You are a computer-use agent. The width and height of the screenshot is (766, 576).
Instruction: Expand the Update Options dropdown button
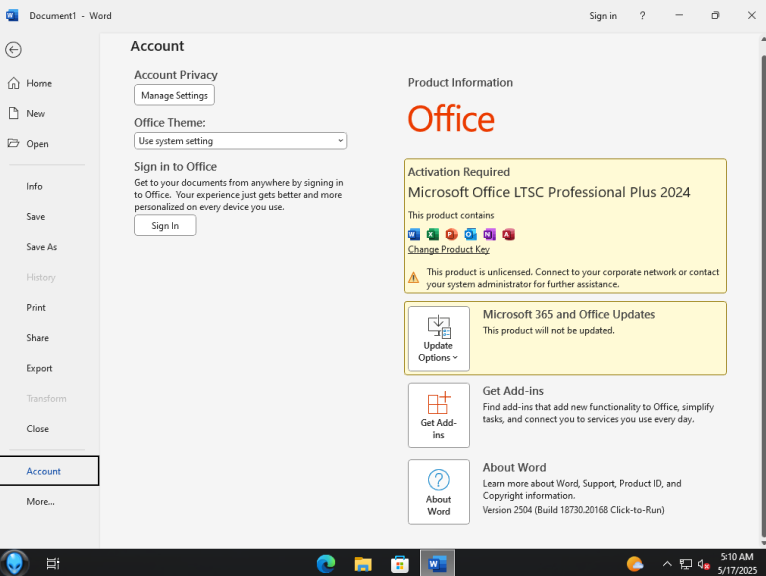click(439, 339)
